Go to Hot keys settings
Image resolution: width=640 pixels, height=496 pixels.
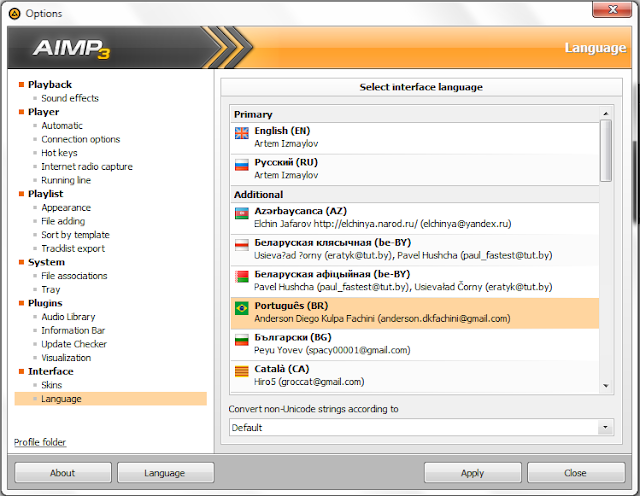[59, 153]
